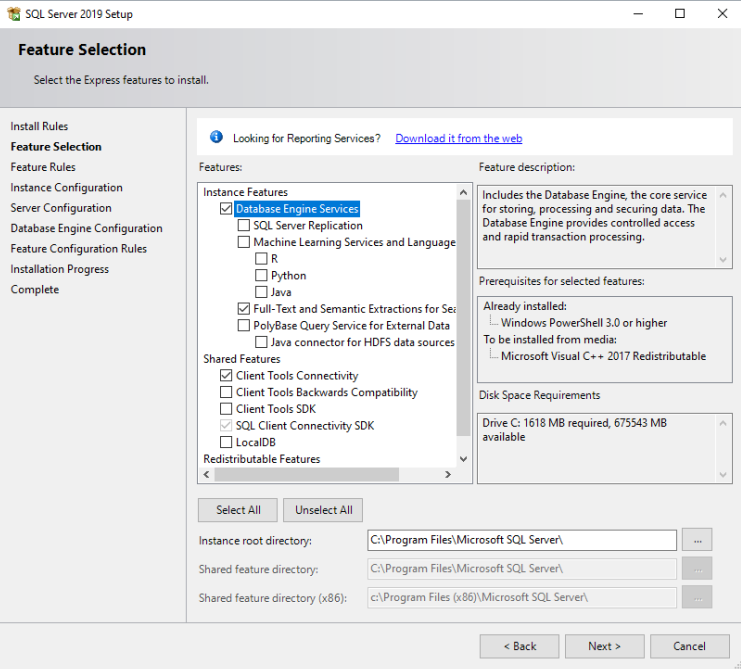Select the SQL Client Connectivity SDK label
This screenshot has width=741, height=669.
click(x=305, y=425)
